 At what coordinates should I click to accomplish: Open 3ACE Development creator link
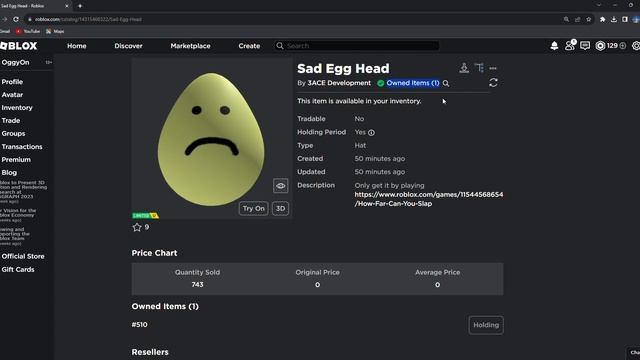[339, 83]
